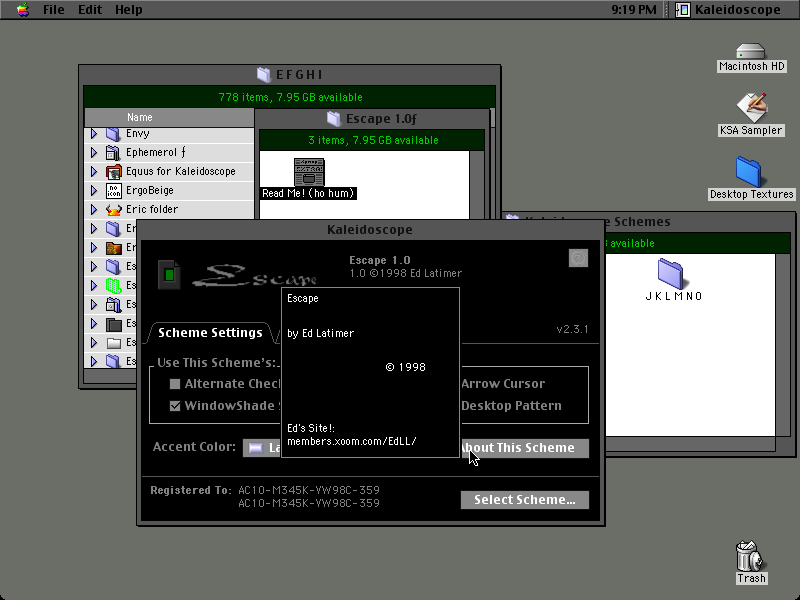Image resolution: width=800 pixels, height=600 pixels.
Task: Click the 'Registered To:' label
Action: click(x=191, y=490)
